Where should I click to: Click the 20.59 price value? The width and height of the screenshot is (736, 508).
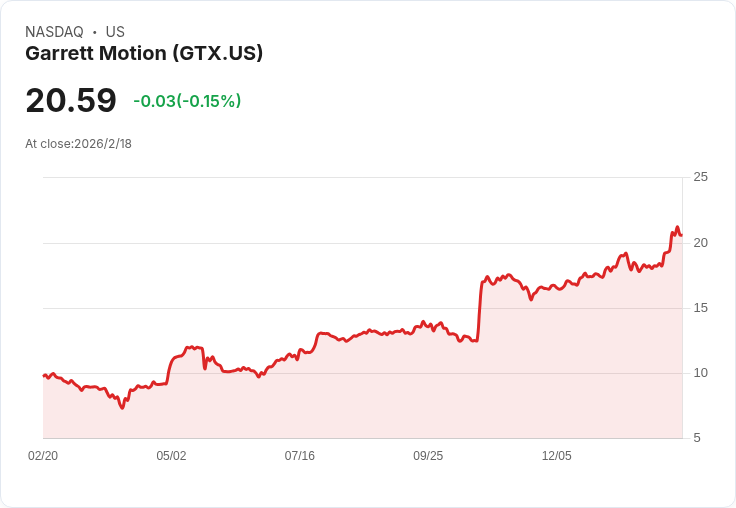tap(71, 101)
